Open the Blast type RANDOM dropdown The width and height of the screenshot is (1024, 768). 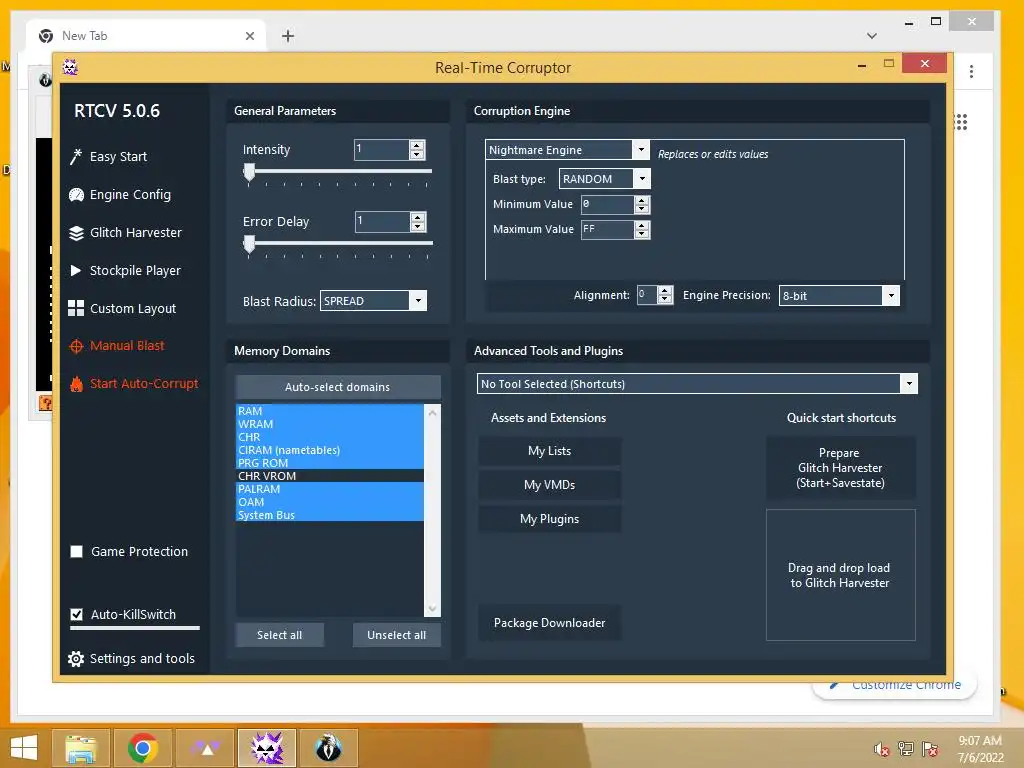[642, 178]
